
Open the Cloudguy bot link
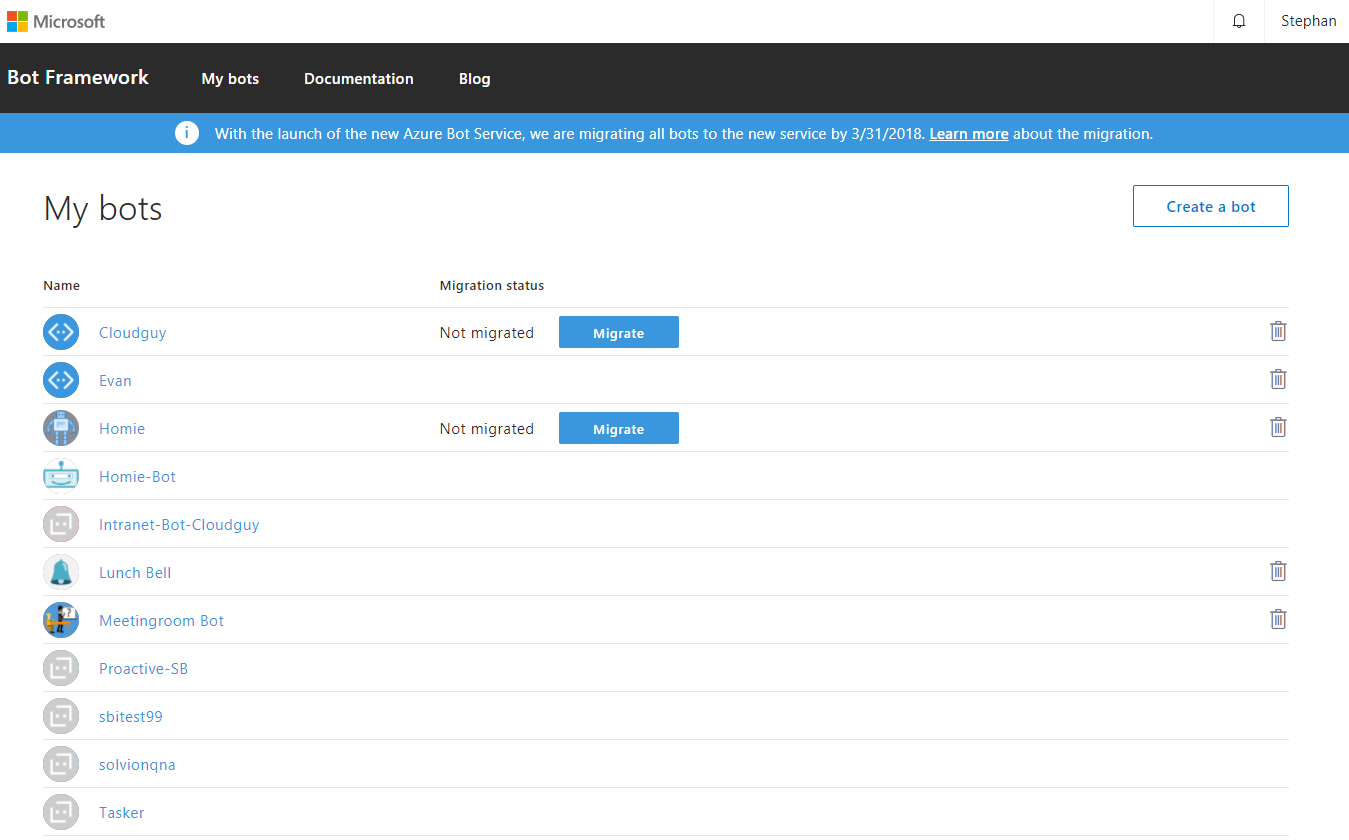132,333
